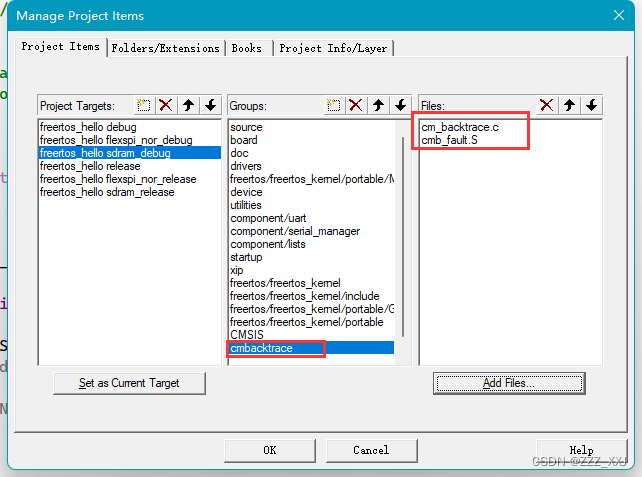
Task: Delete the selected project target icon
Action: 165,106
